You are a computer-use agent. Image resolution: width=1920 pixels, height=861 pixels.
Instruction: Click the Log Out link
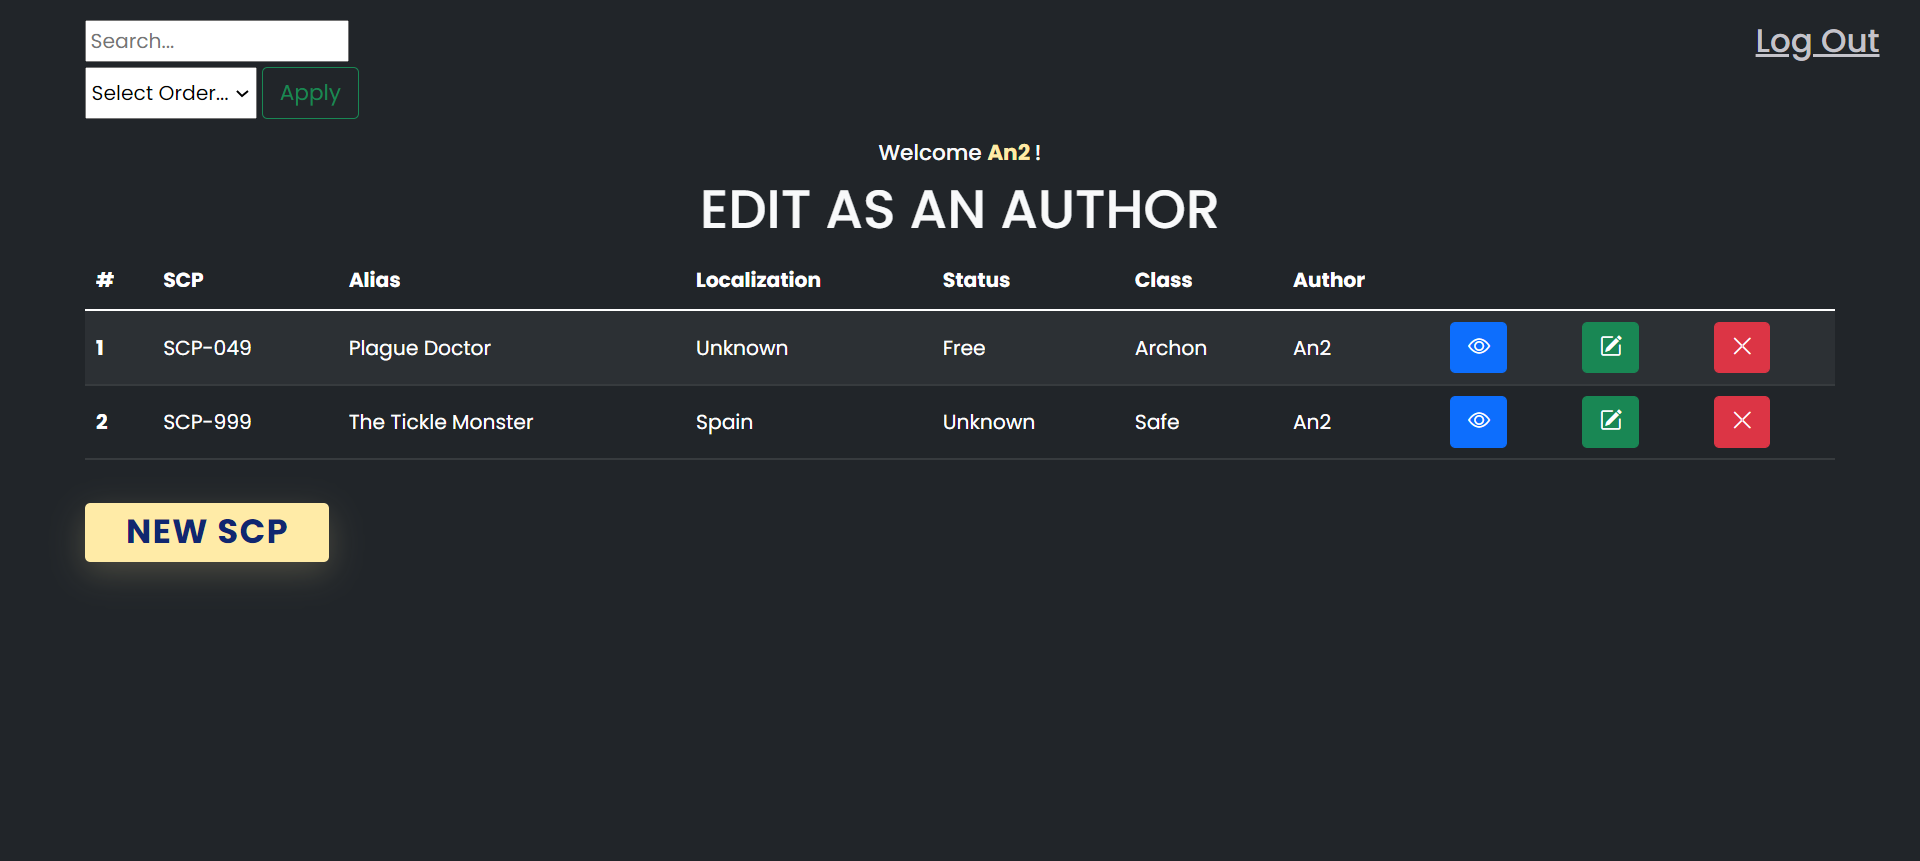pyautogui.click(x=1817, y=41)
